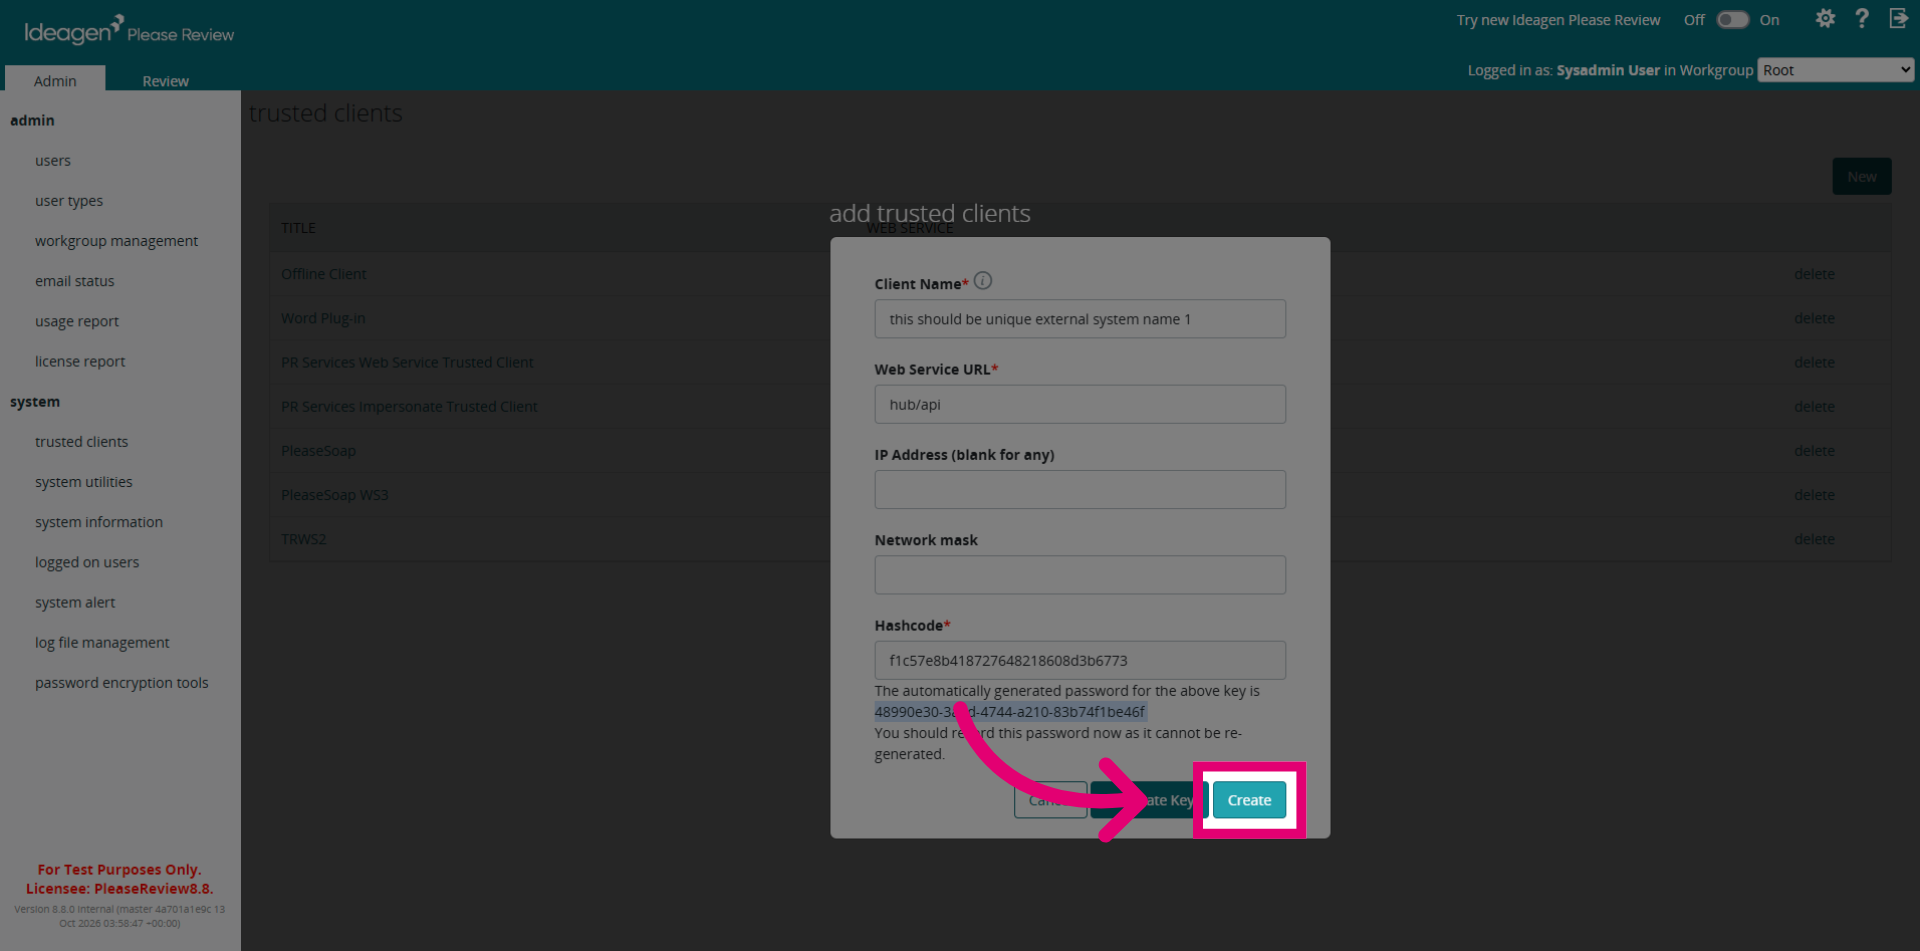Click the Create button in dialog
The image size is (1920, 951).
(1249, 800)
